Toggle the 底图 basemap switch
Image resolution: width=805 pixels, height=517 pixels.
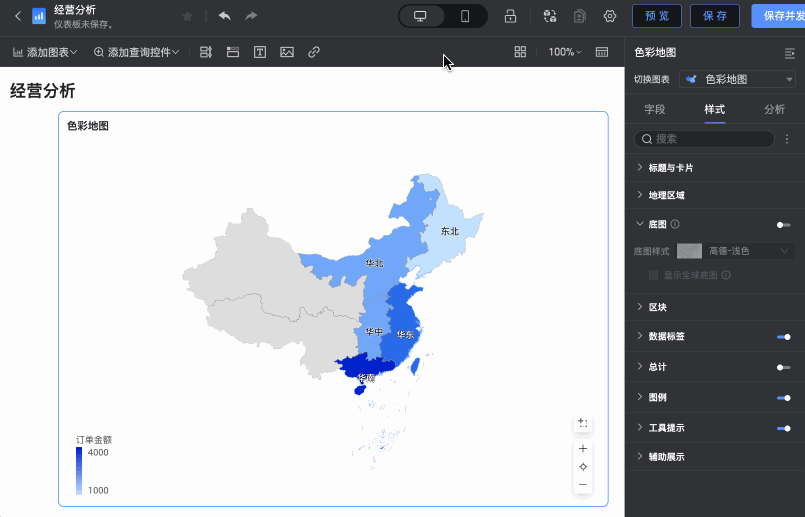pyautogui.click(x=783, y=225)
